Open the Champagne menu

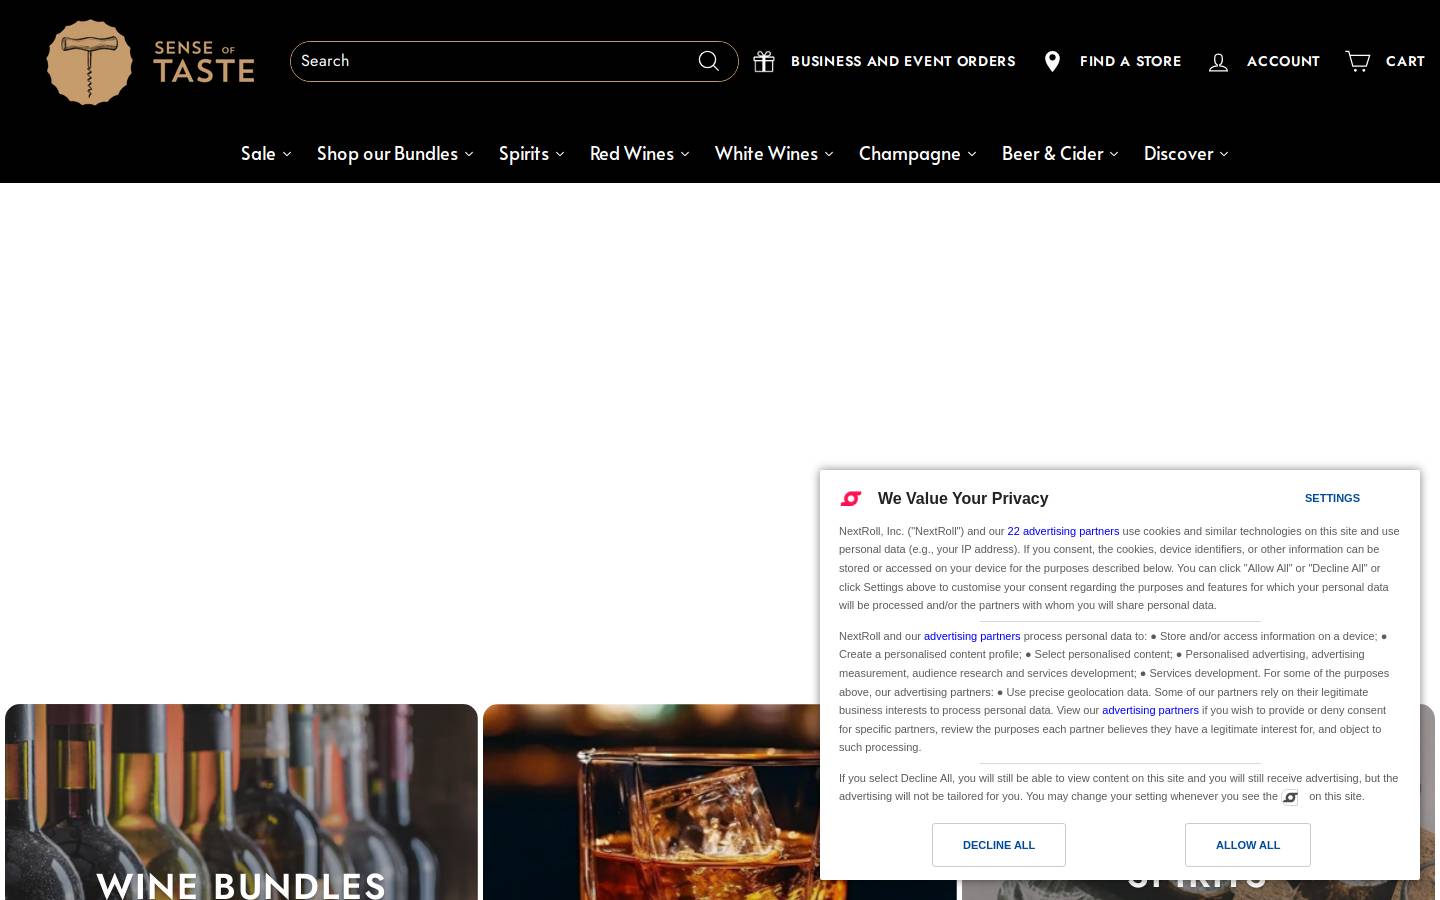coord(910,153)
